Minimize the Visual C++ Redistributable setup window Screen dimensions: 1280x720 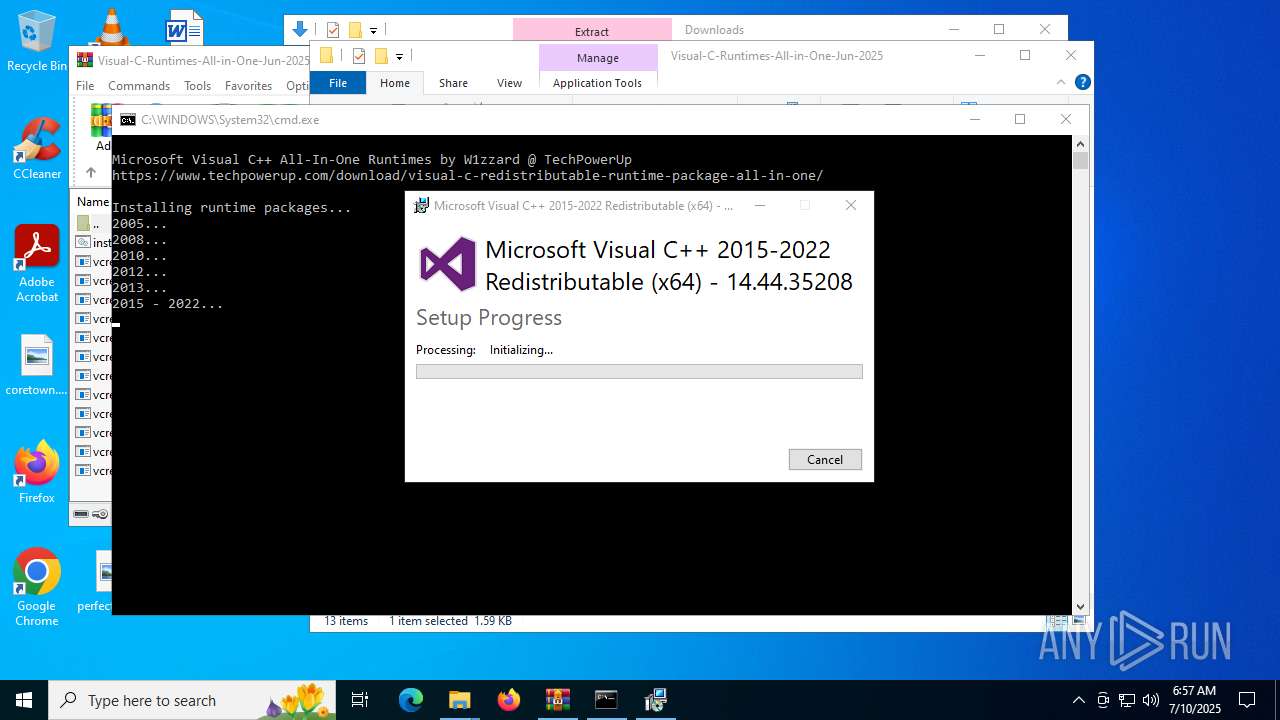(x=760, y=205)
